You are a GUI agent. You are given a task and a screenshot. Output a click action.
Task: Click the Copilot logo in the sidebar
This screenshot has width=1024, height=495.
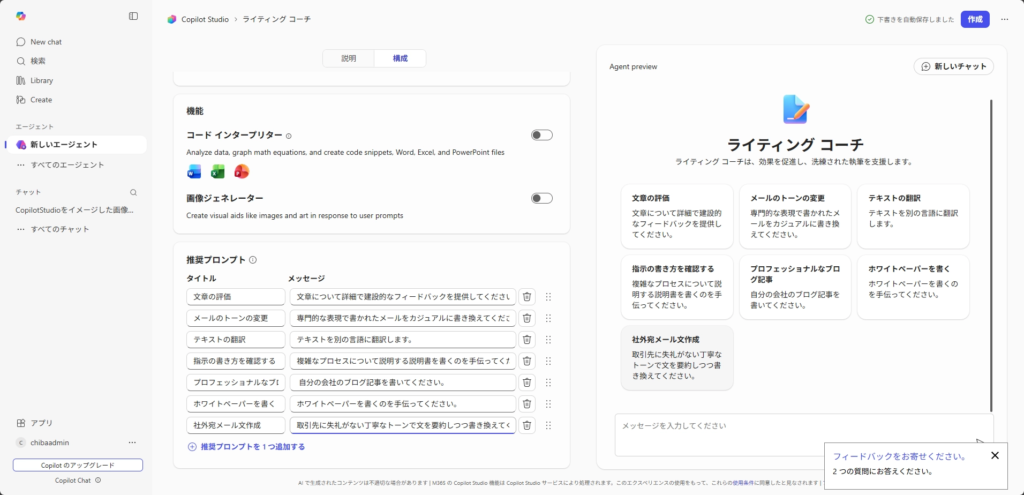[22, 16]
